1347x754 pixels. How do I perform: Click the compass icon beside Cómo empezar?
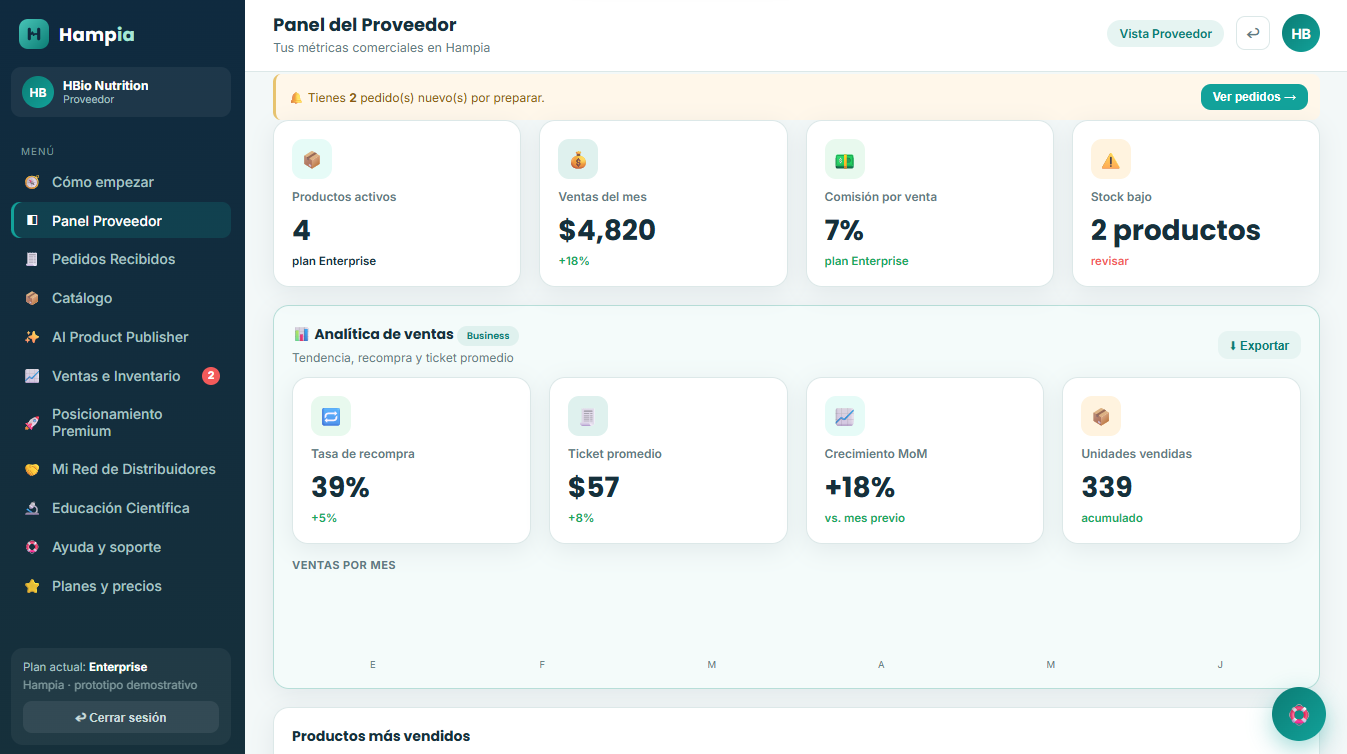click(x=32, y=182)
